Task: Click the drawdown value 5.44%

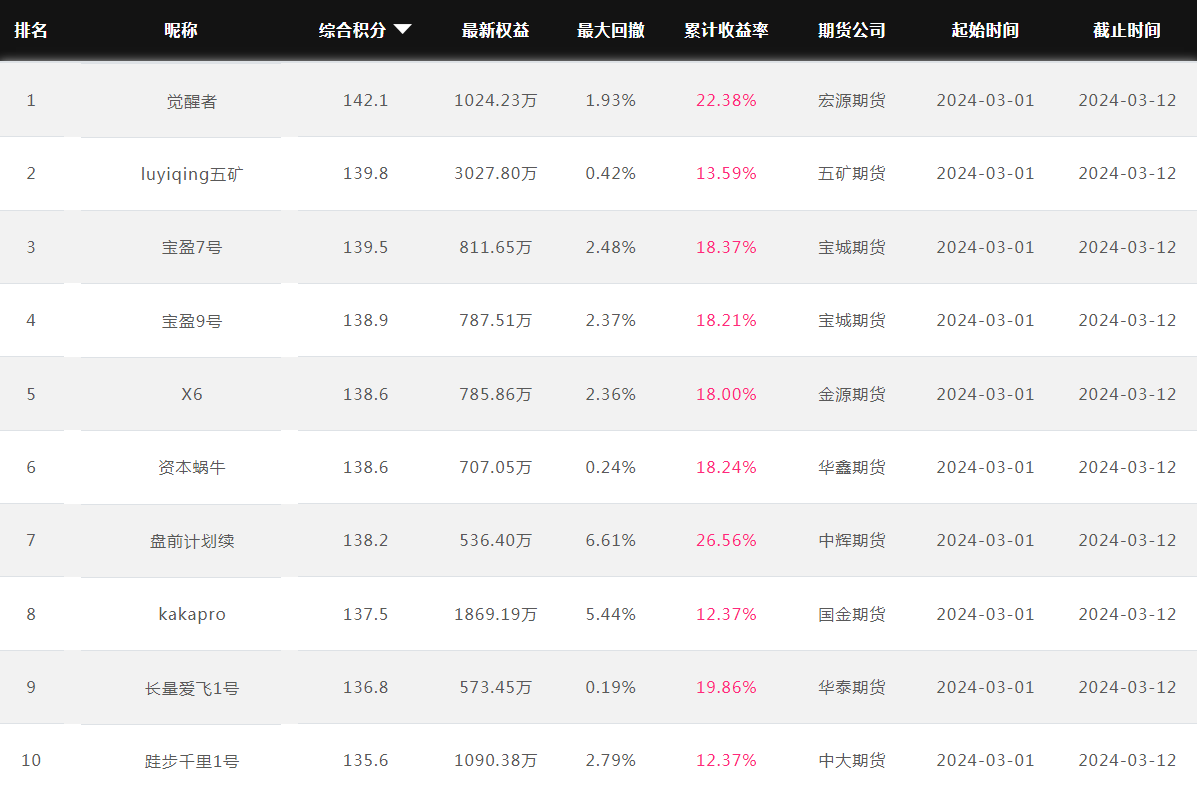Action: (x=611, y=614)
